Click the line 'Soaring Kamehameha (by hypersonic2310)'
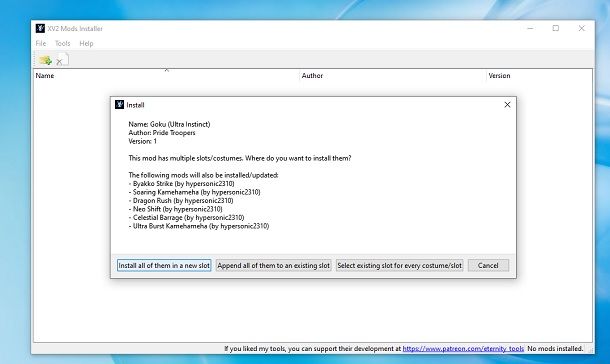Image resolution: width=610 pixels, height=364 pixels. (195, 192)
